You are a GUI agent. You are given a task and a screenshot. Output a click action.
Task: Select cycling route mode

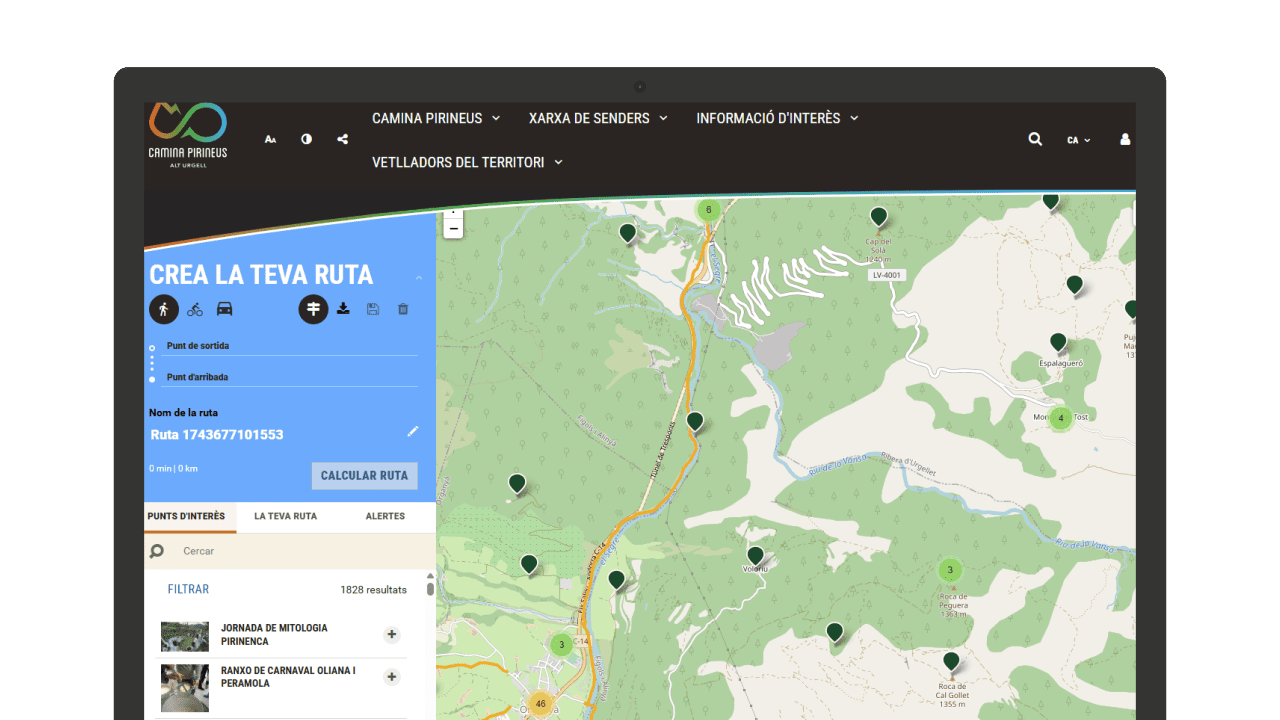point(195,309)
